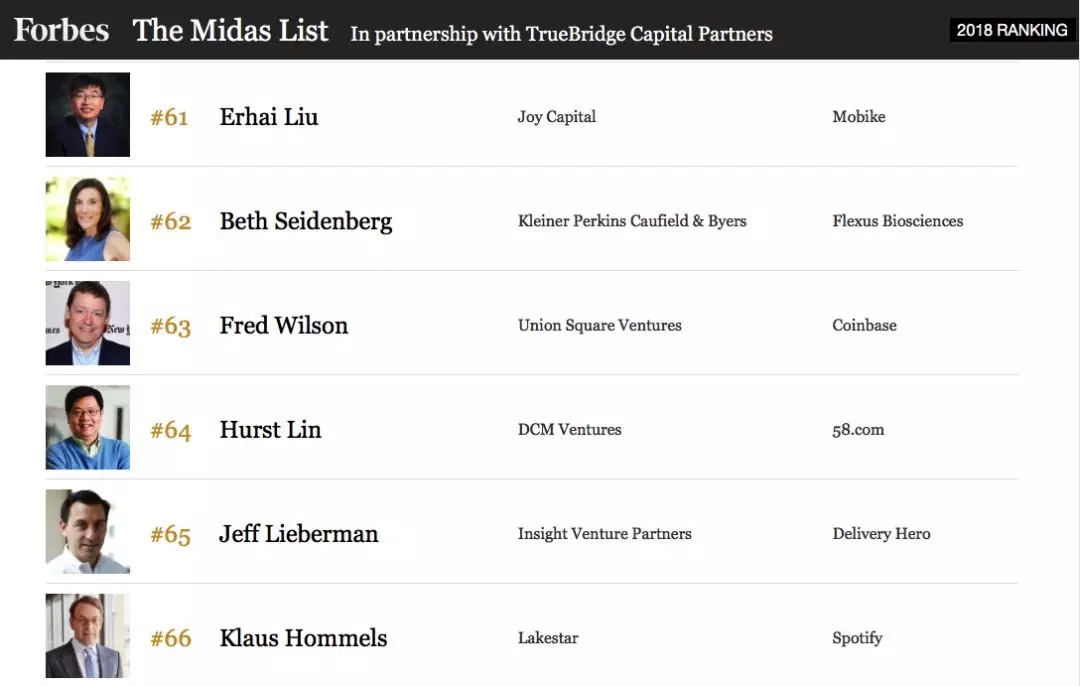Select the name Beth Seidenberg
The image size is (1080, 686).
(x=306, y=221)
